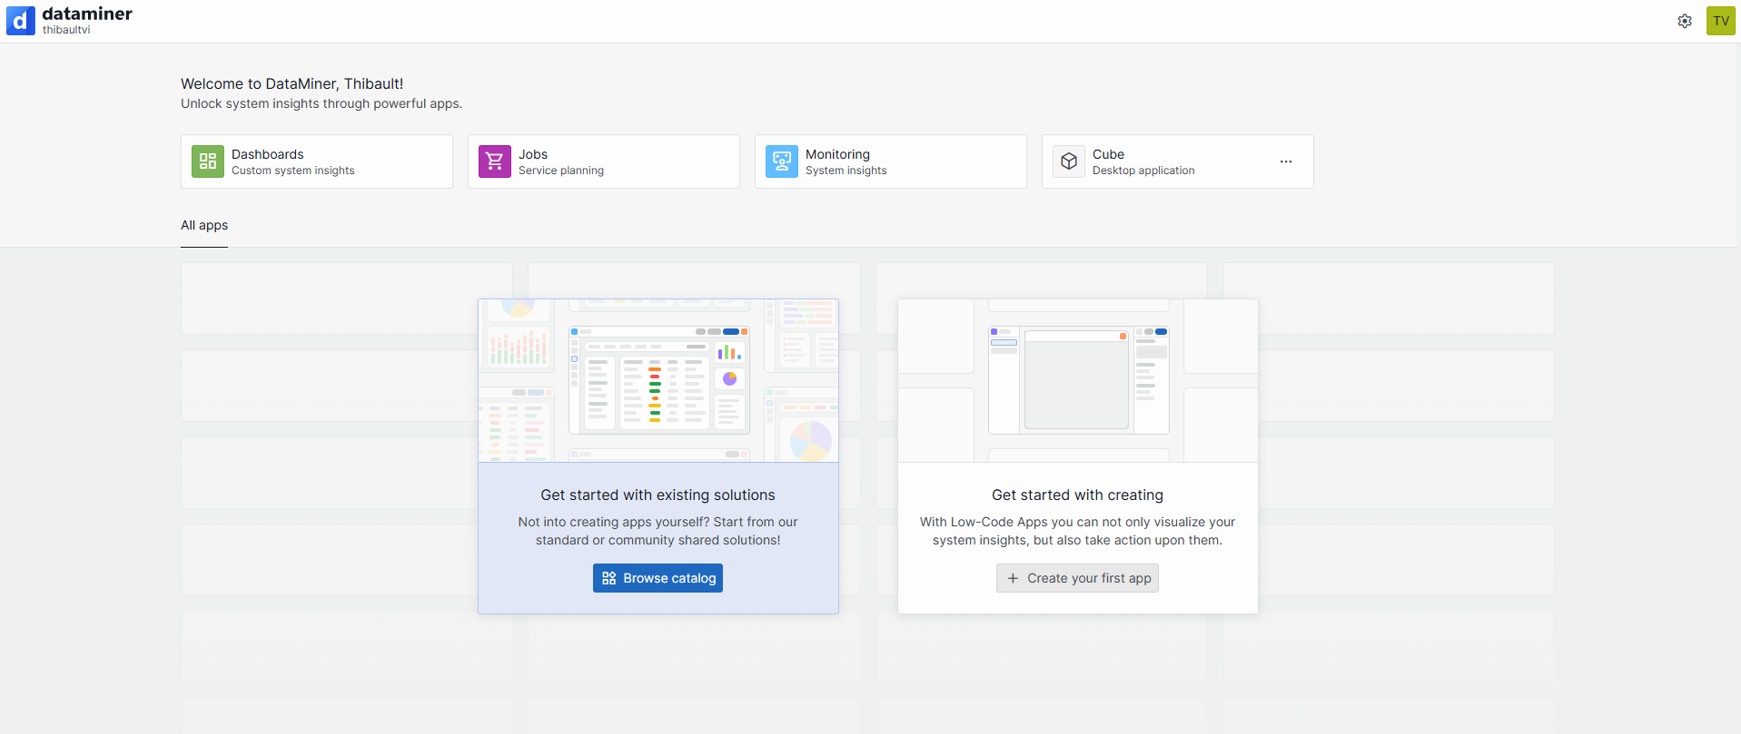Click the 'thibaultvi' username text
The image size is (1741, 734).
(66, 30)
